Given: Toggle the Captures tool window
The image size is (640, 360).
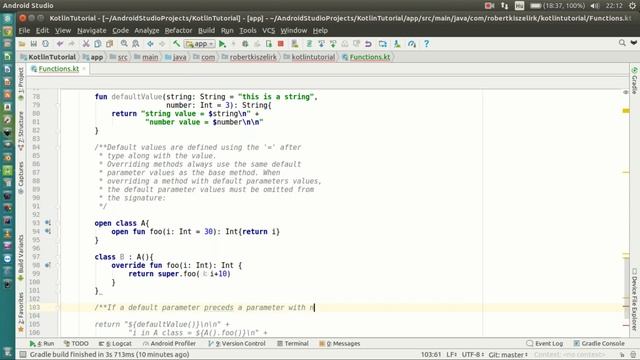Looking at the screenshot, I should click(x=21, y=177).
